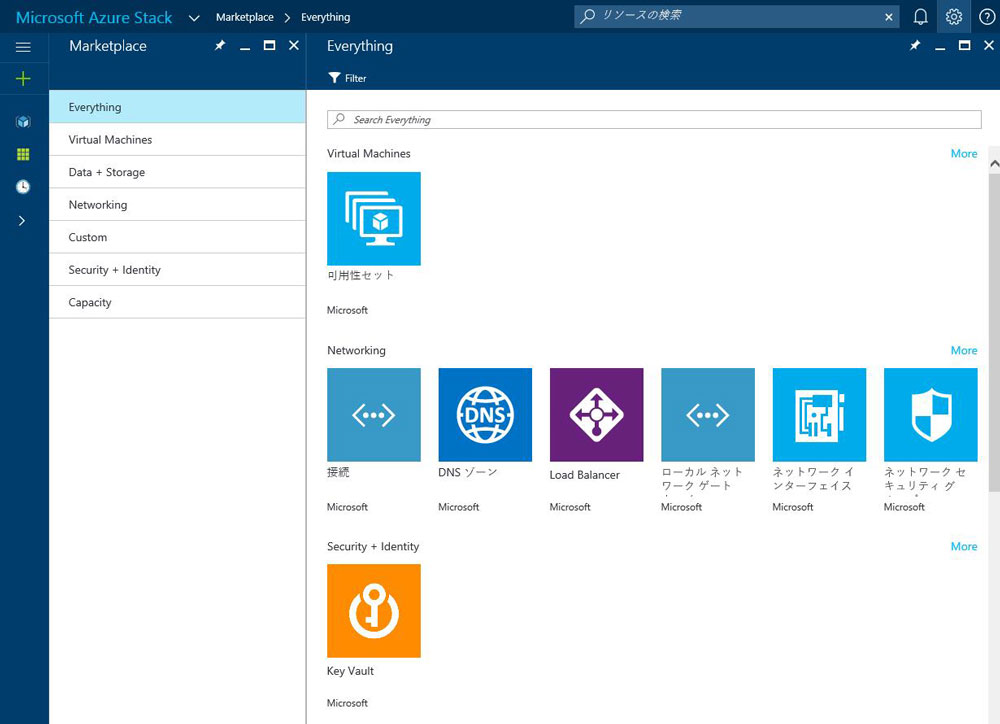The image size is (1000, 724).
Task: Pin the Marketplace blade
Action: (219, 45)
